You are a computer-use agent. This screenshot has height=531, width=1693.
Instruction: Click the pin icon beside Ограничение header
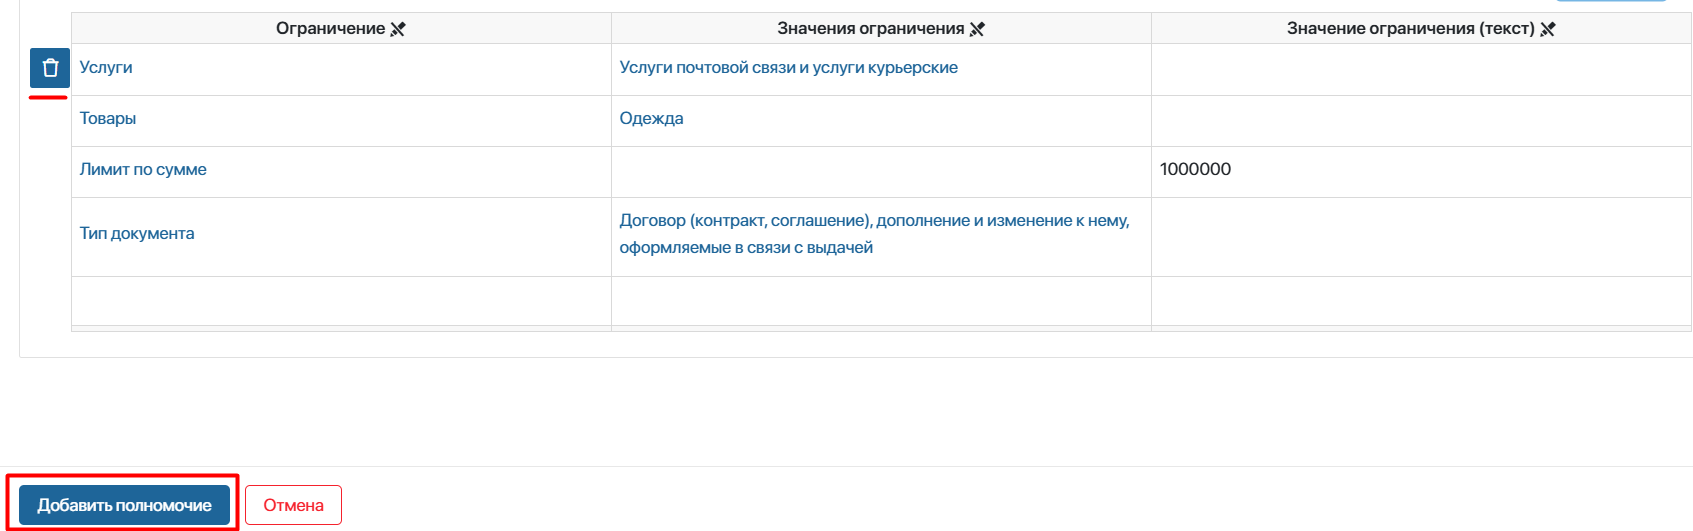click(398, 29)
